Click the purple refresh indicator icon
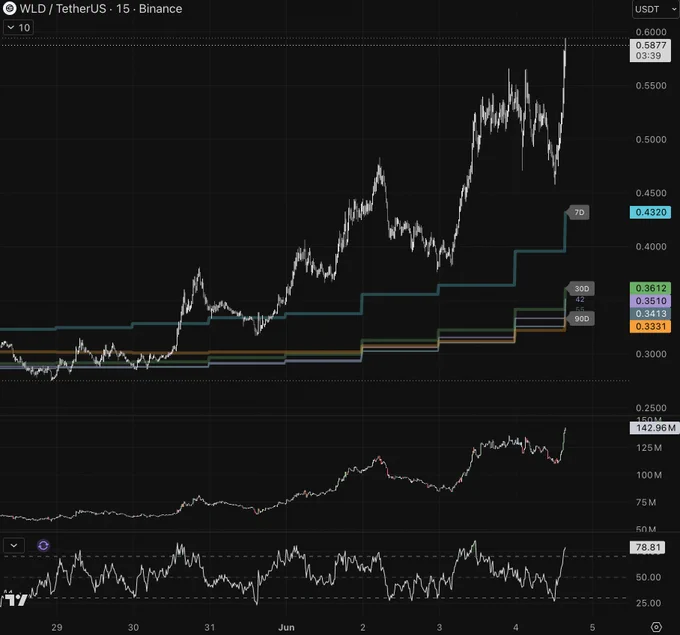680x635 pixels. [43, 545]
